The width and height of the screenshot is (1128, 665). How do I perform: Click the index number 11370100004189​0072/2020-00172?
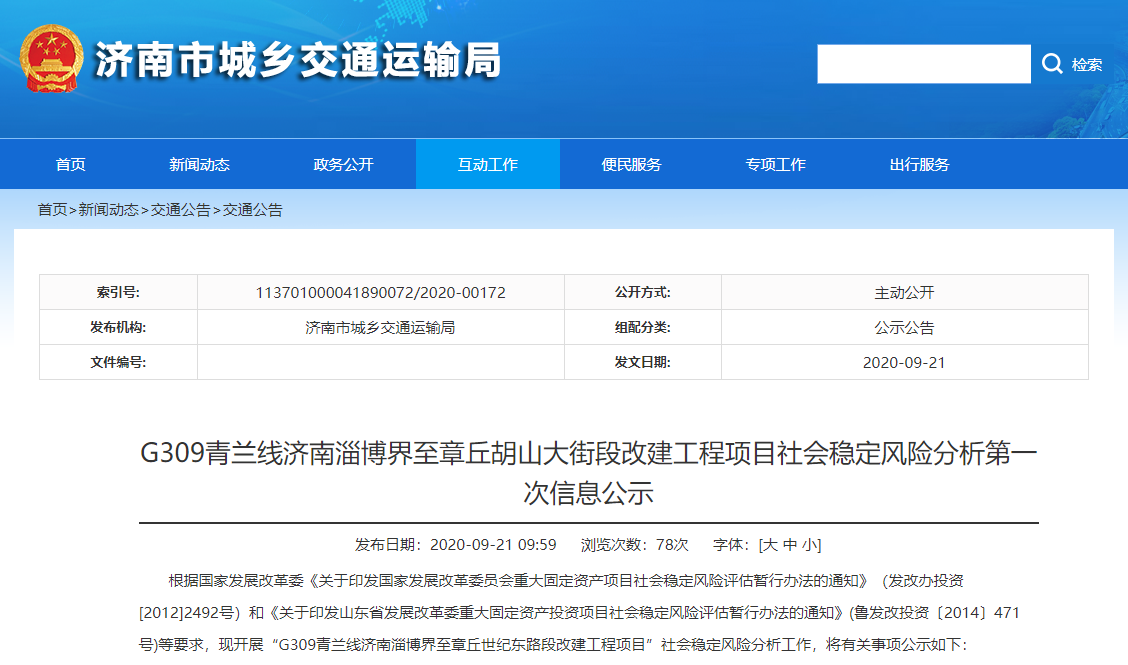tap(381, 293)
